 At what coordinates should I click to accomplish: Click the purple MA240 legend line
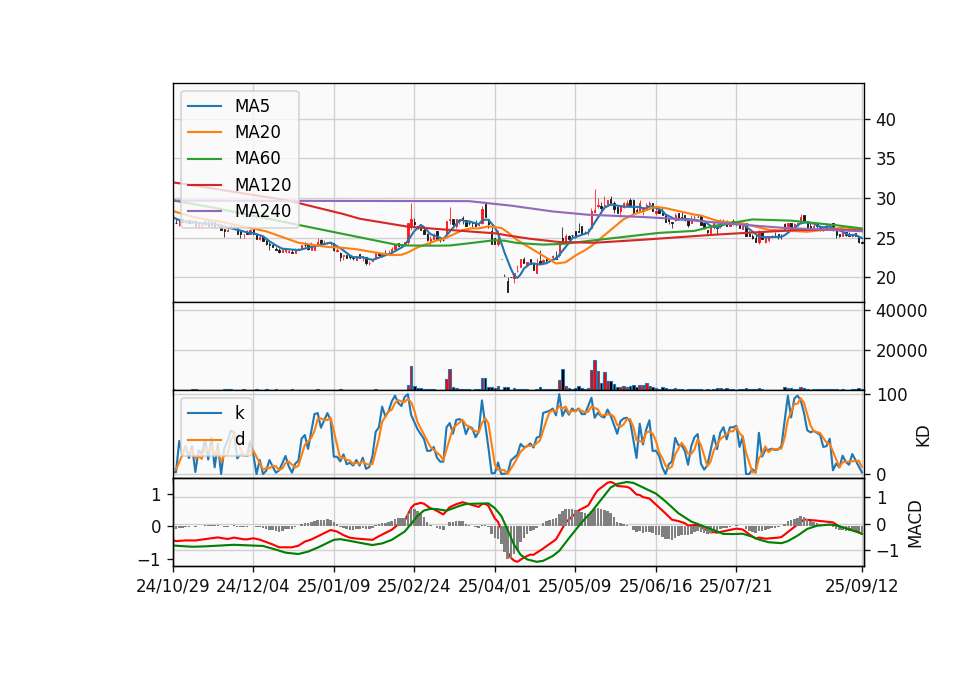204,211
